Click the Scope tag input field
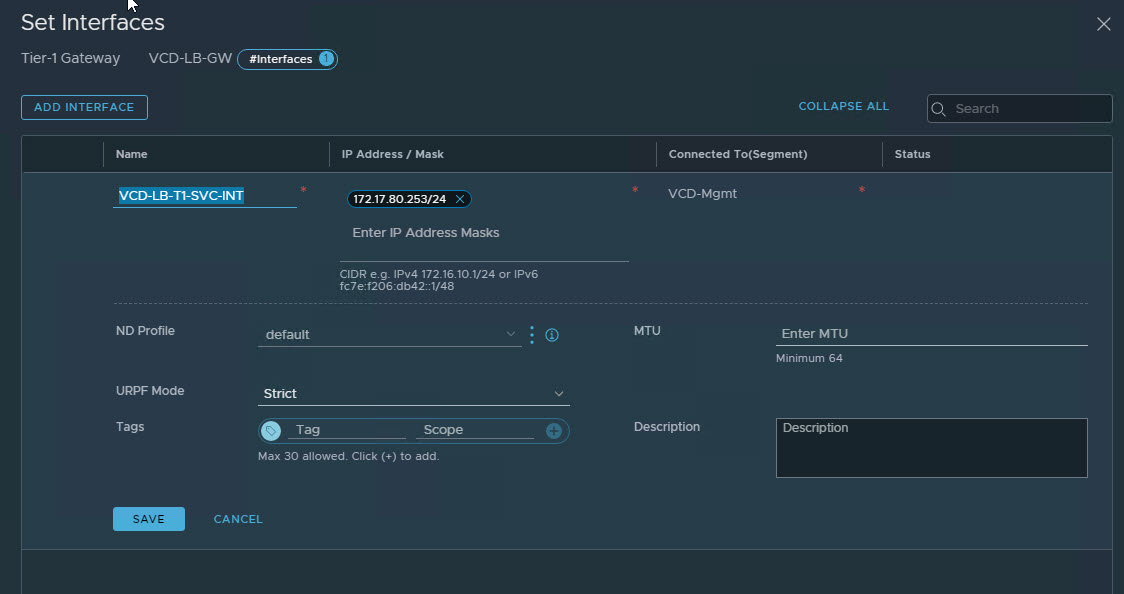Image resolution: width=1124 pixels, height=594 pixels. click(476, 430)
